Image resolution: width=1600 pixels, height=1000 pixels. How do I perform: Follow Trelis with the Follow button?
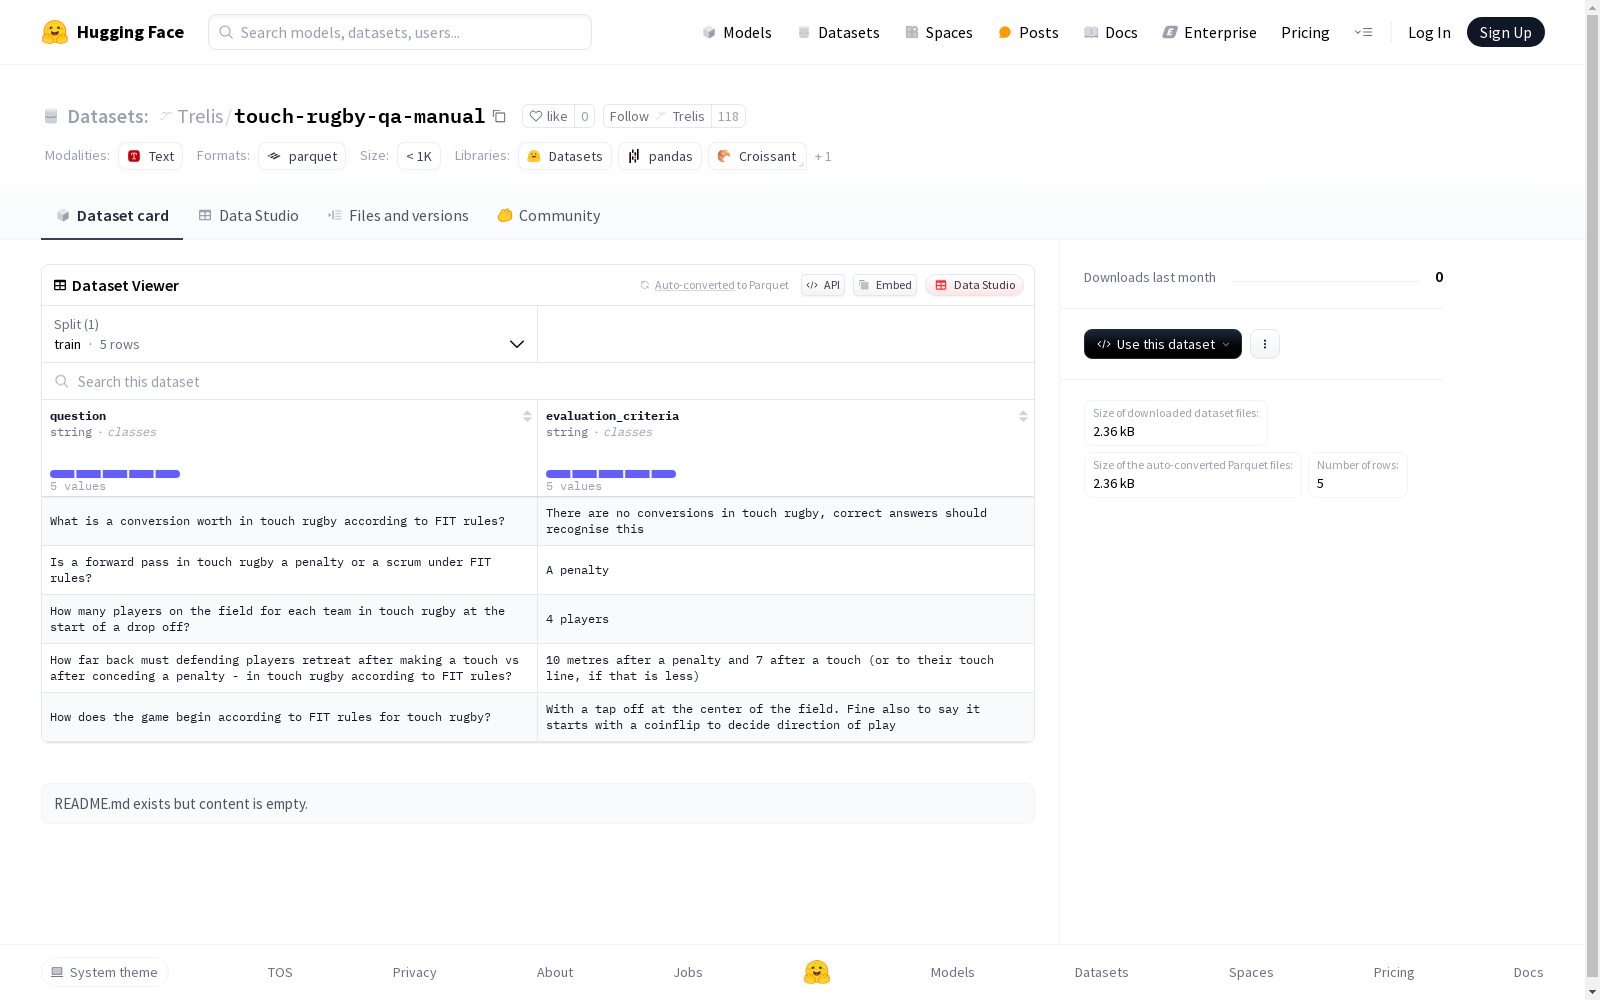657,116
